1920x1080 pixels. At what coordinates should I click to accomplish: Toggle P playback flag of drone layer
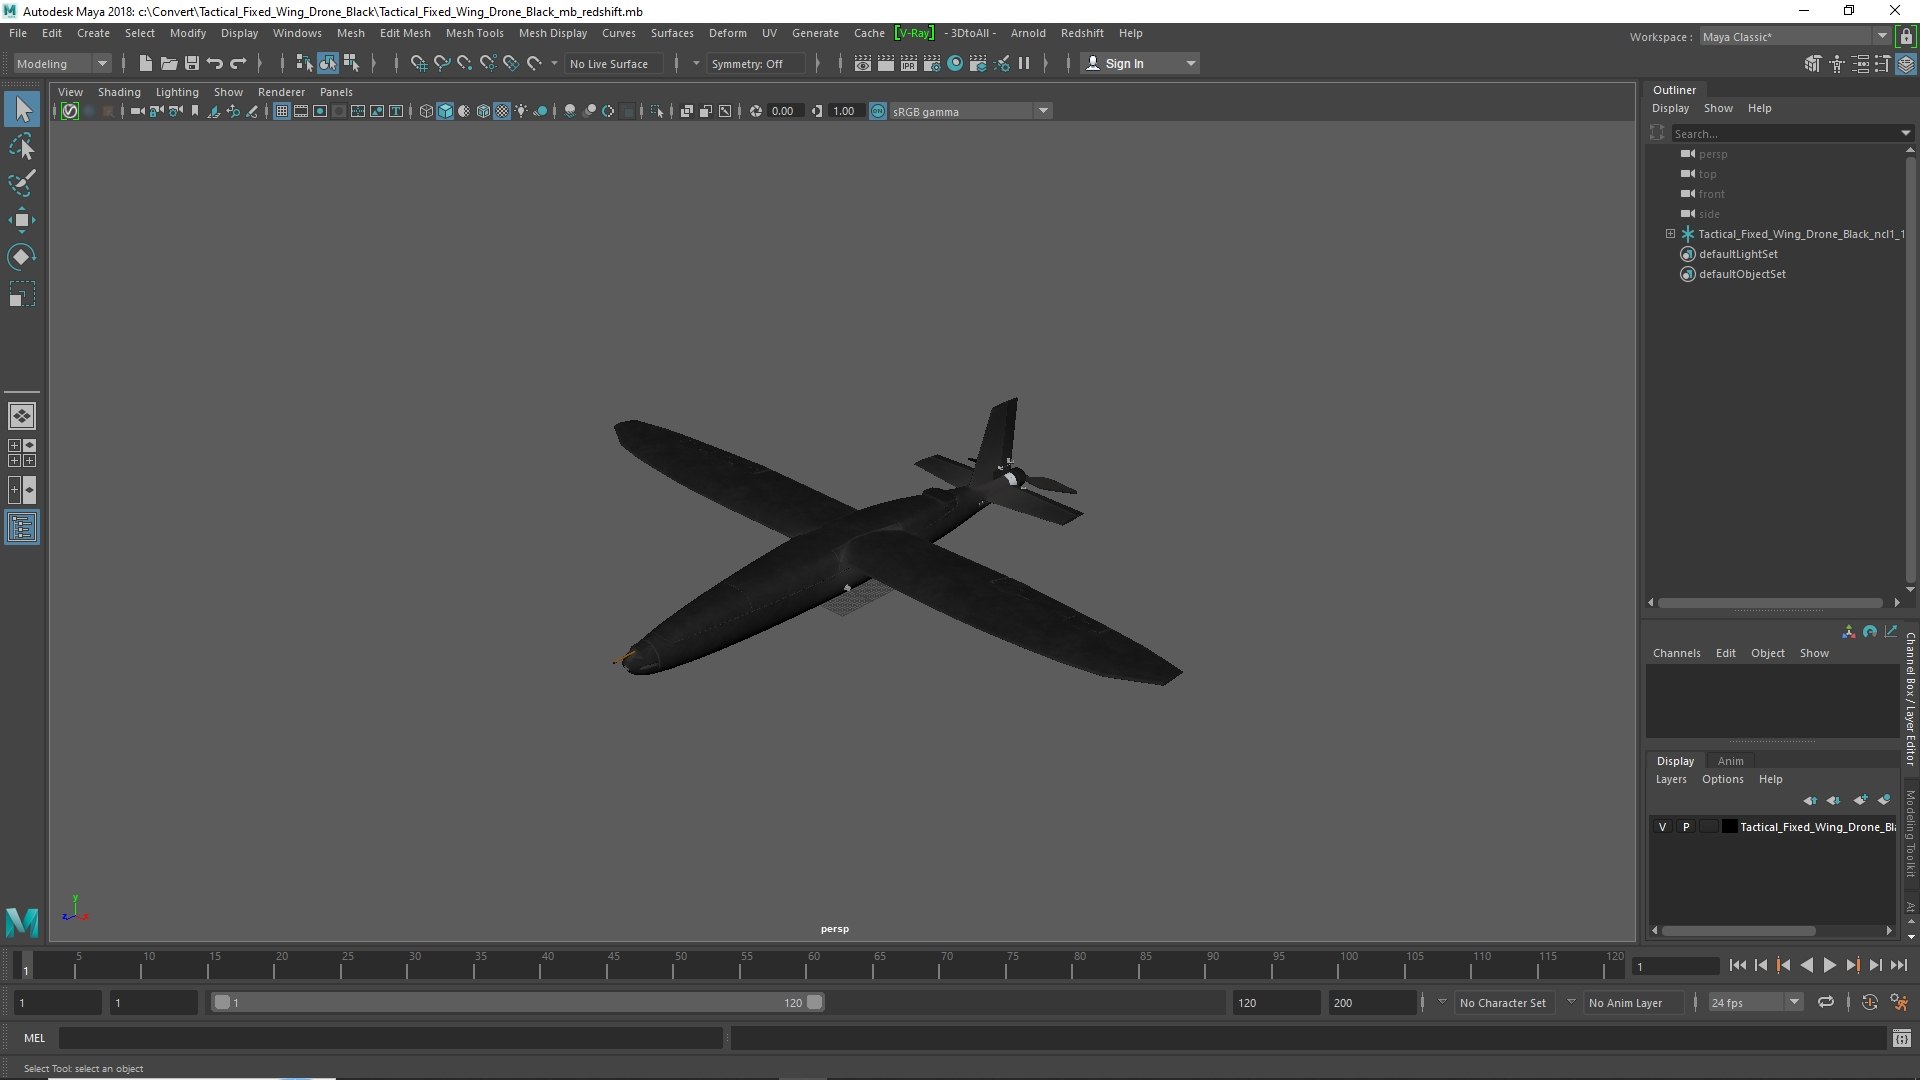coord(1686,827)
